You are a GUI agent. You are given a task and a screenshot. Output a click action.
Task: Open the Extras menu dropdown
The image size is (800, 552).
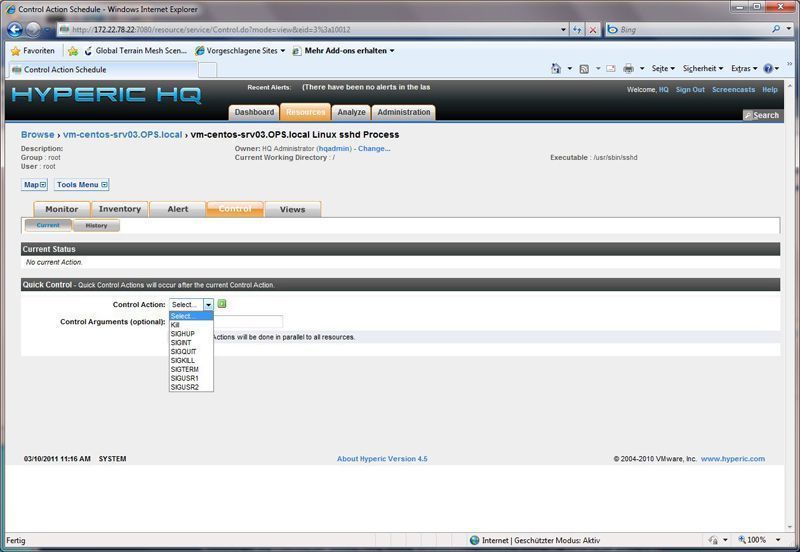tap(744, 68)
